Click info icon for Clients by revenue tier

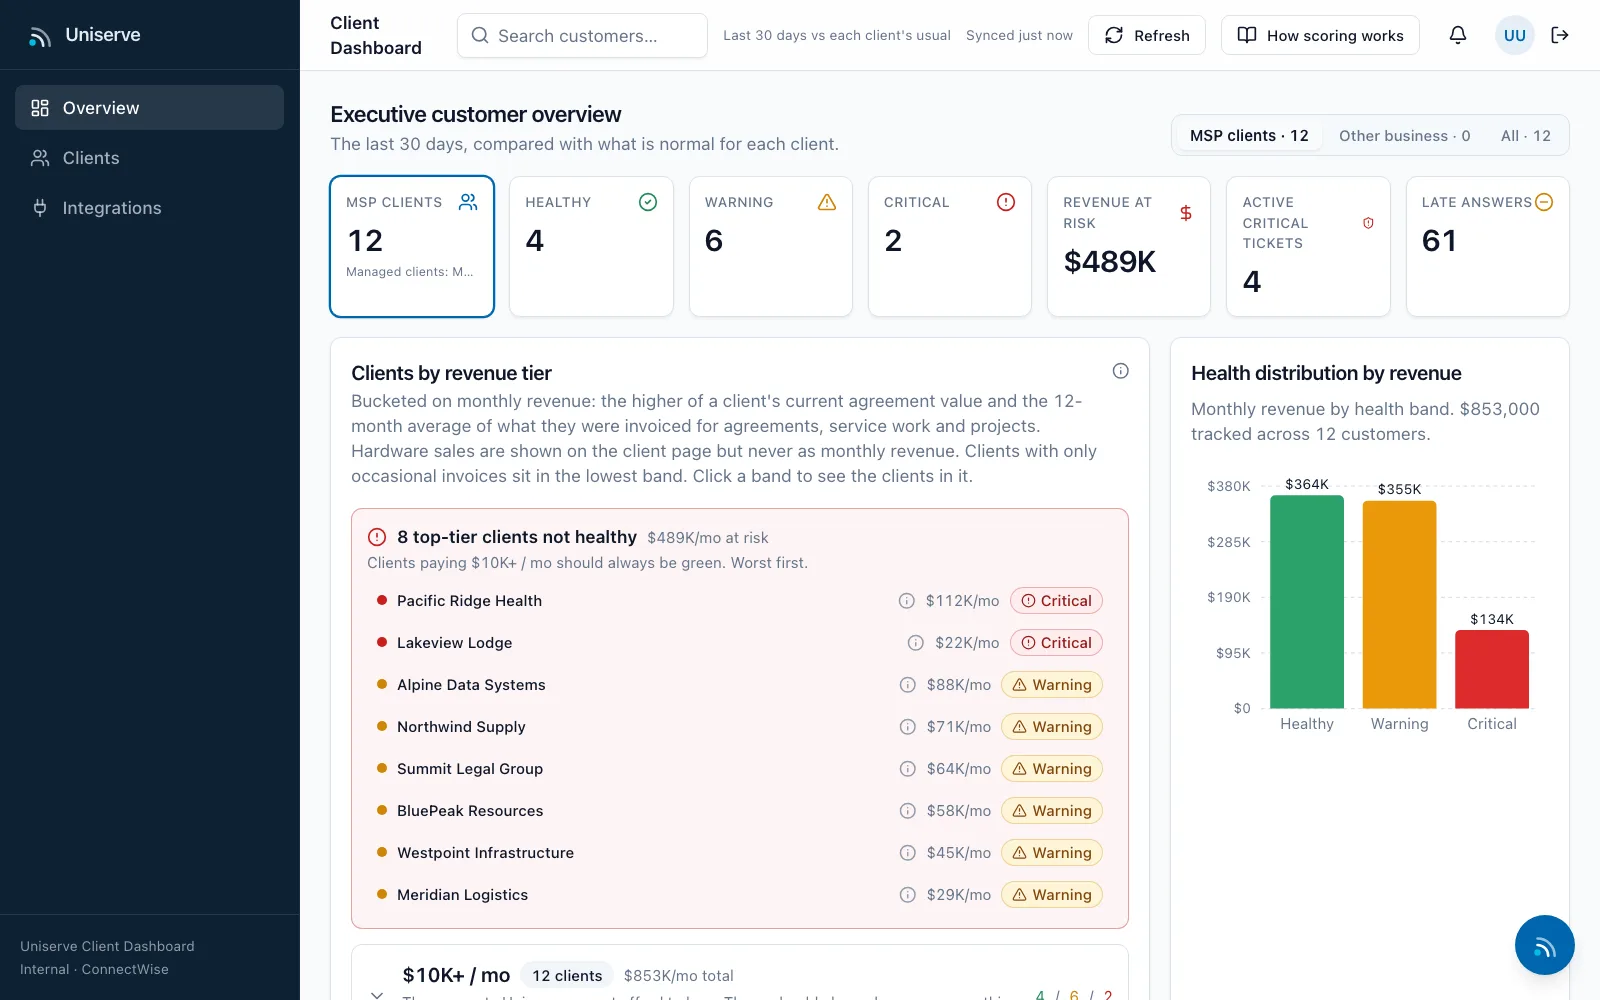pyautogui.click(x=1121, y=371)
